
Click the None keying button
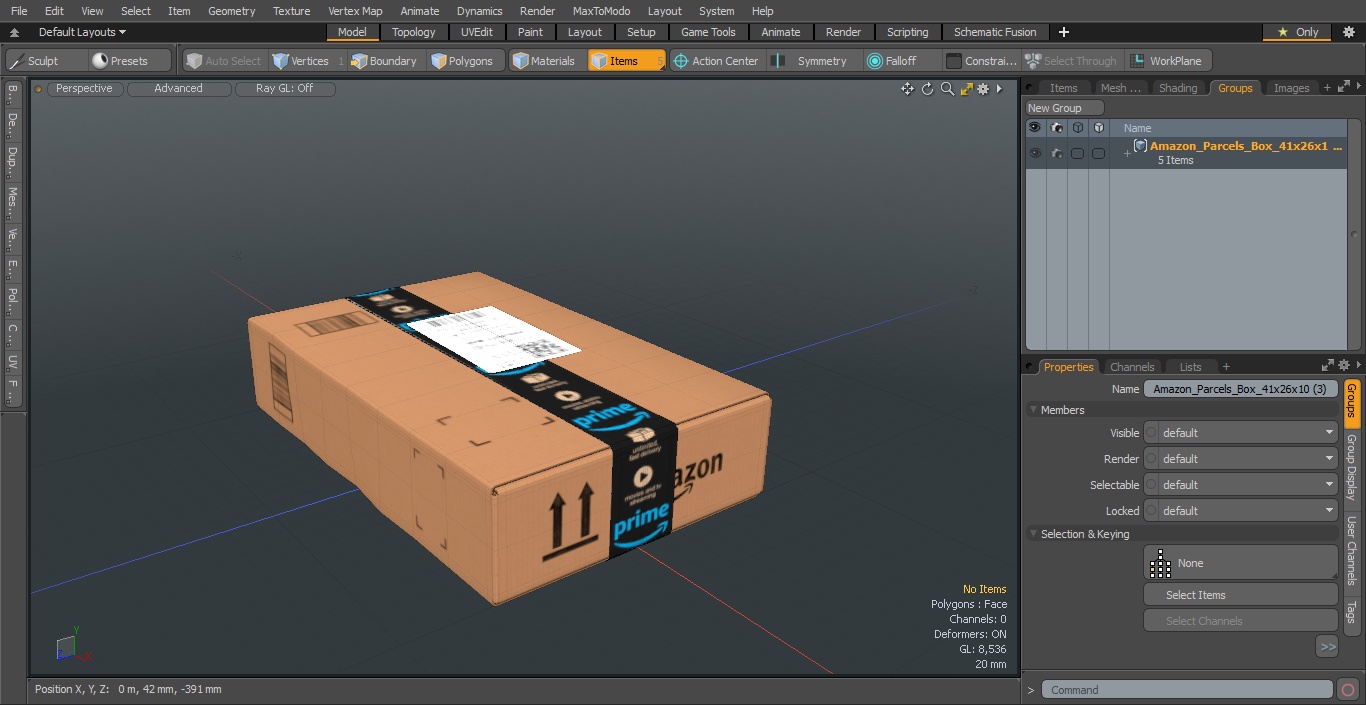pyautogui.click(x=1241, y=563)
